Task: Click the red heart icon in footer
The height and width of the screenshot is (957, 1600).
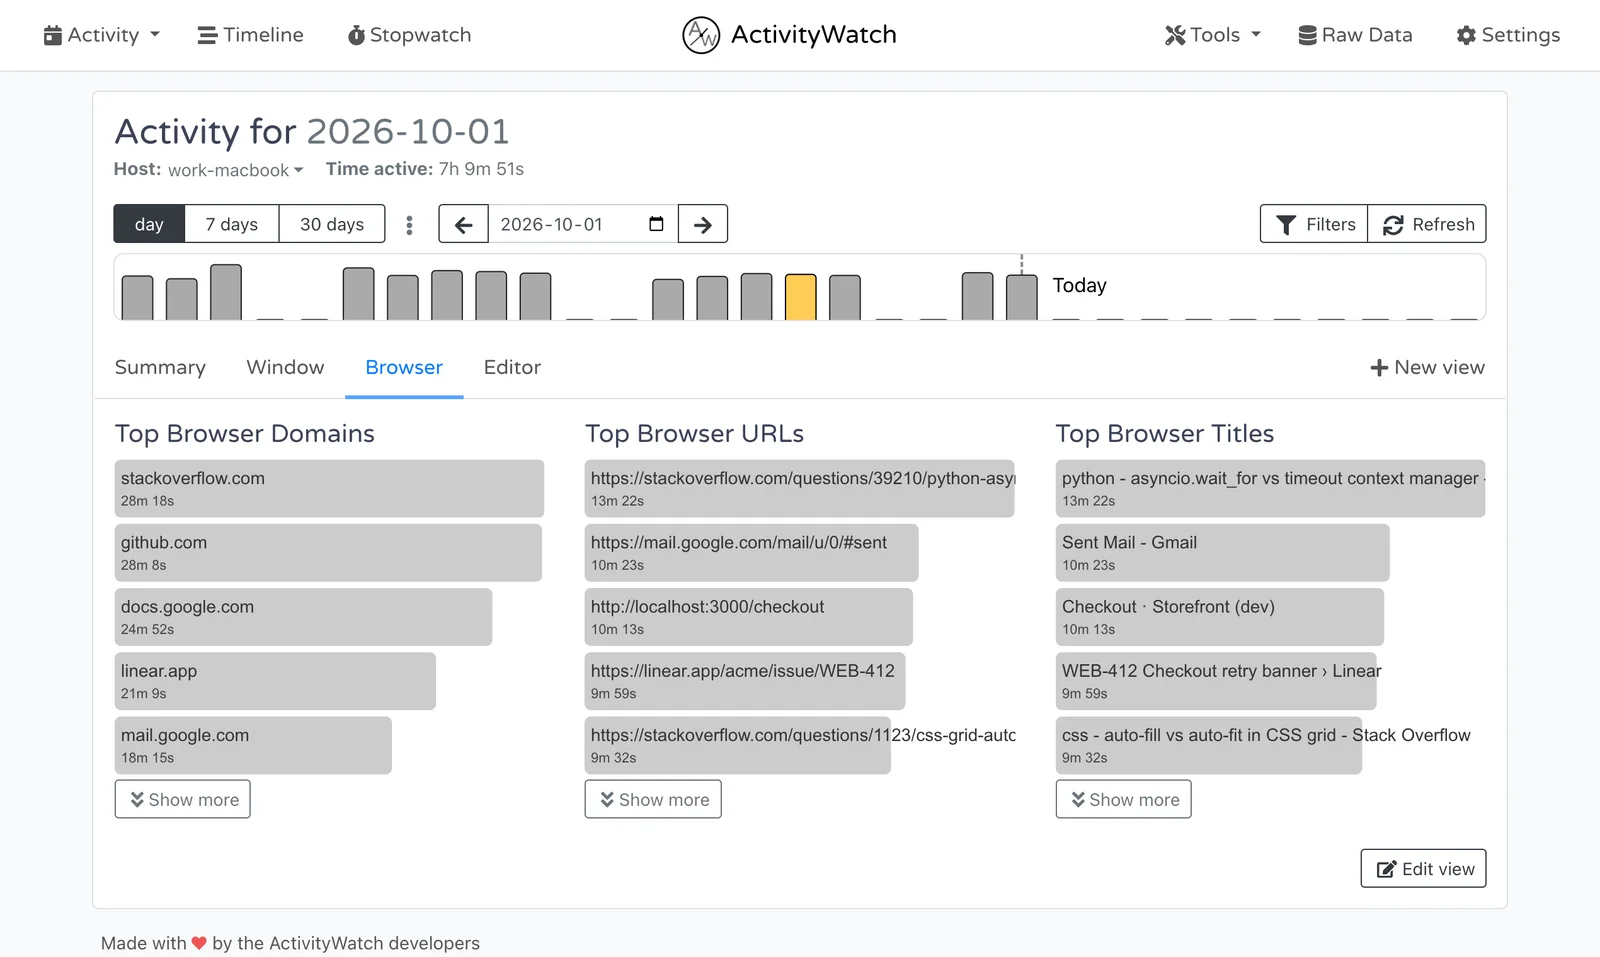Action: (199, 943)
